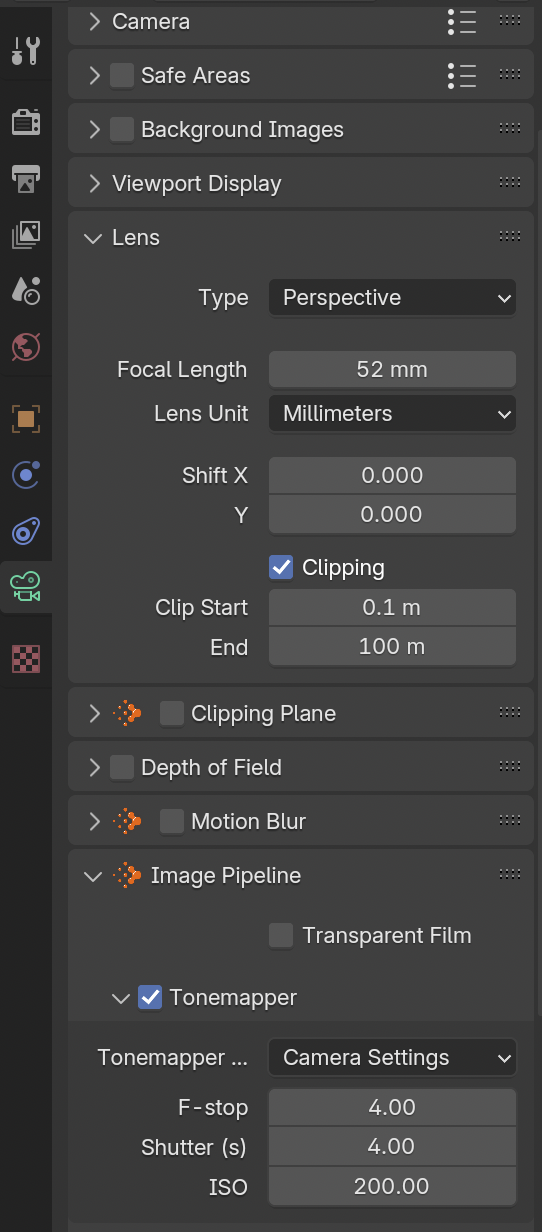Open Camera presets list icon

462,21
